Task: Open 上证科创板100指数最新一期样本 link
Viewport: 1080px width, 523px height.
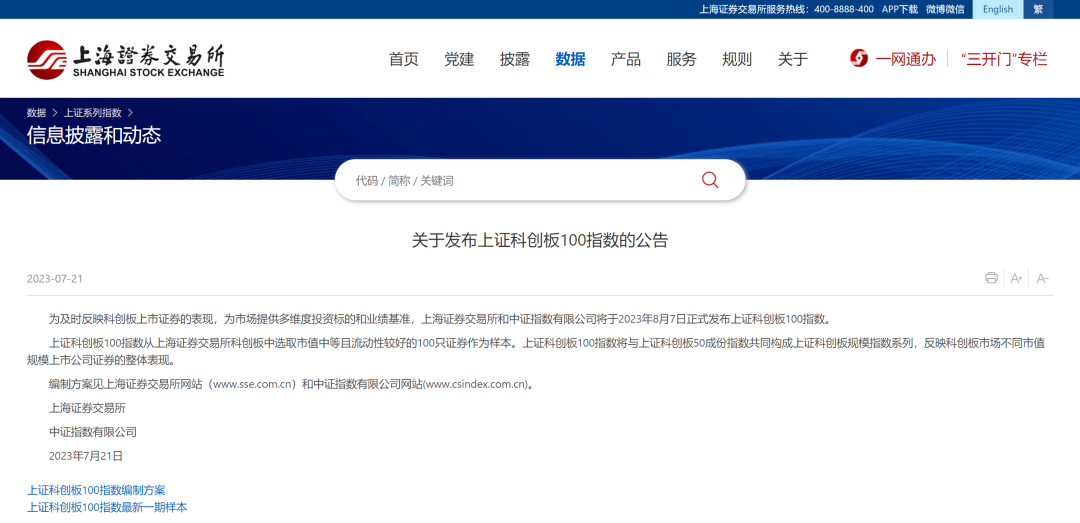Action: [107, 507]
